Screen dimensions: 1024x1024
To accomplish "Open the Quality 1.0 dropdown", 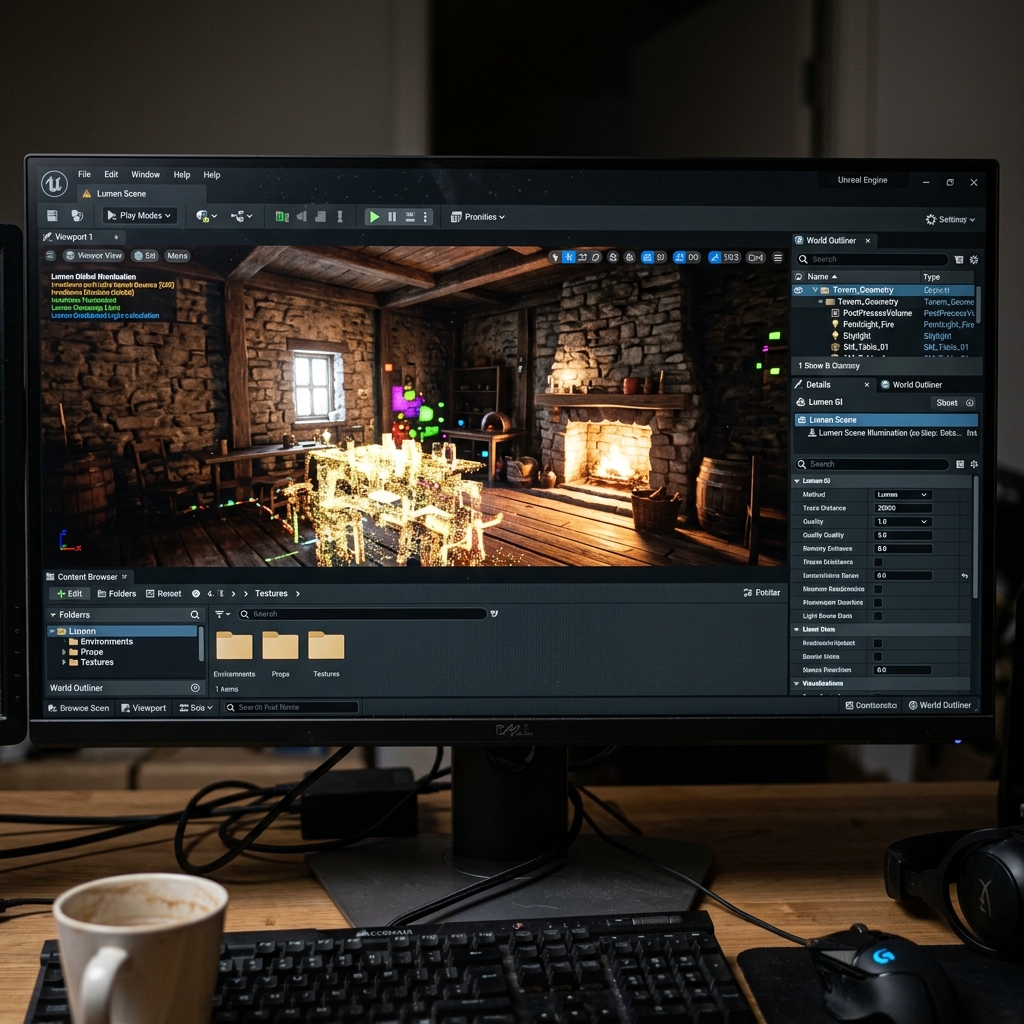I will coord(903,522).
